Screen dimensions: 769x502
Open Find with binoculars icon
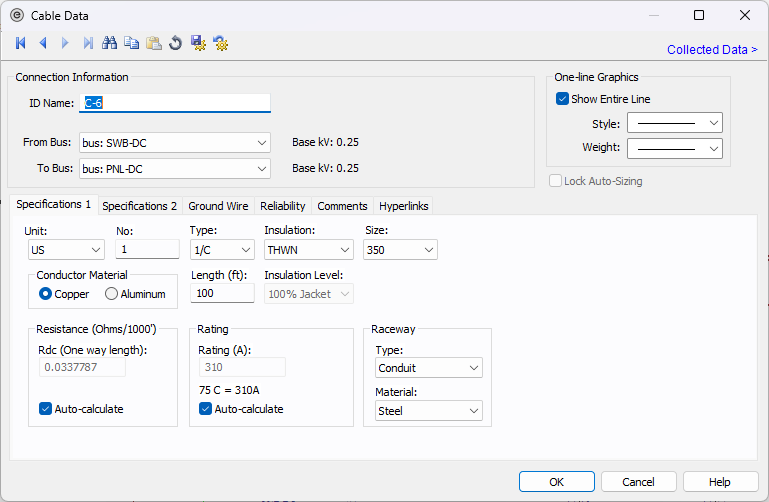tap(109, 43)
